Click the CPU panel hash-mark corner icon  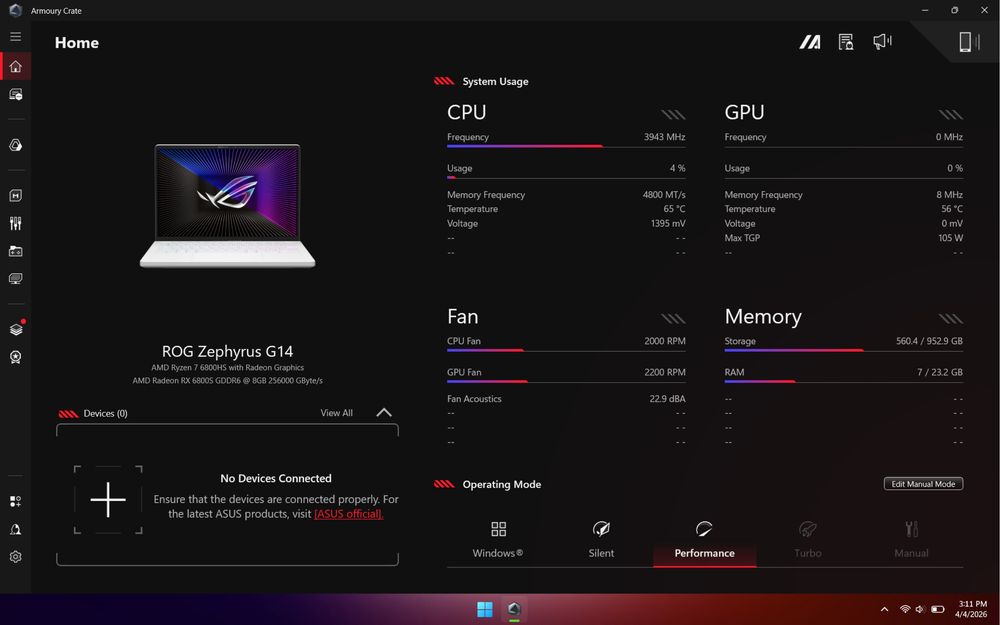(x=673, y=115)
